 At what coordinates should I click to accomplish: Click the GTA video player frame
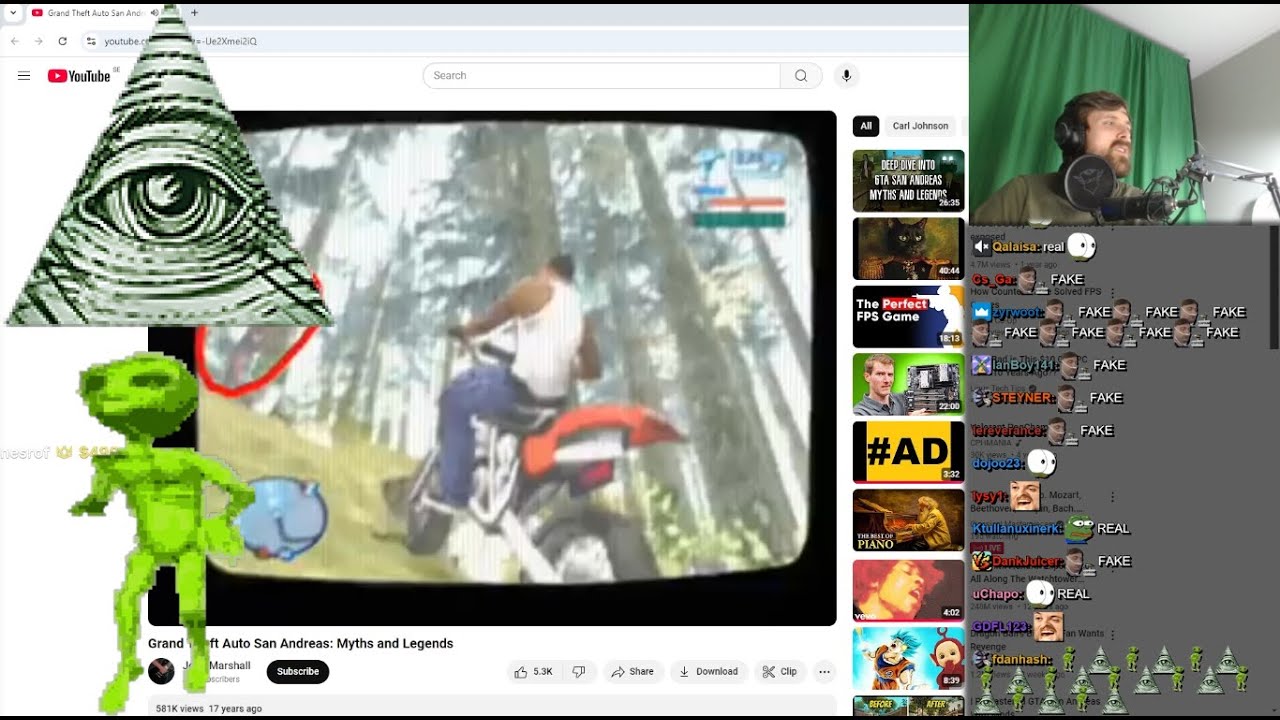[492, 368]
